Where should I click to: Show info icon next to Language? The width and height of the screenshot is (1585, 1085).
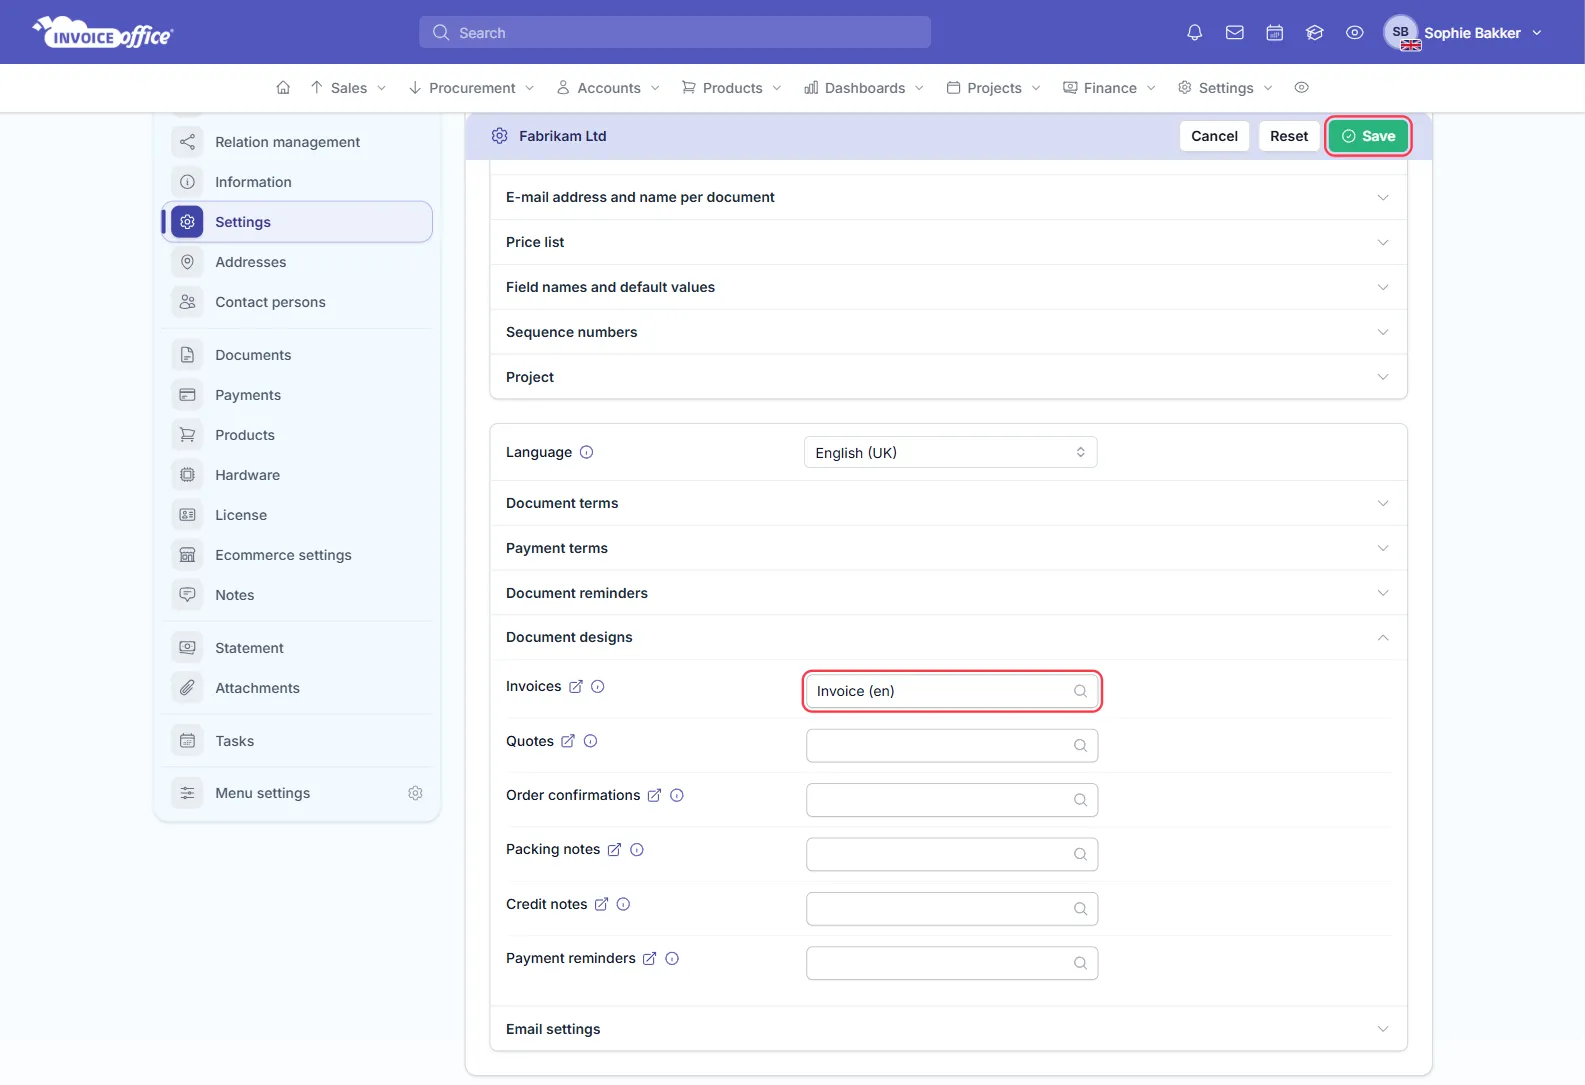[x=587, y=452]
